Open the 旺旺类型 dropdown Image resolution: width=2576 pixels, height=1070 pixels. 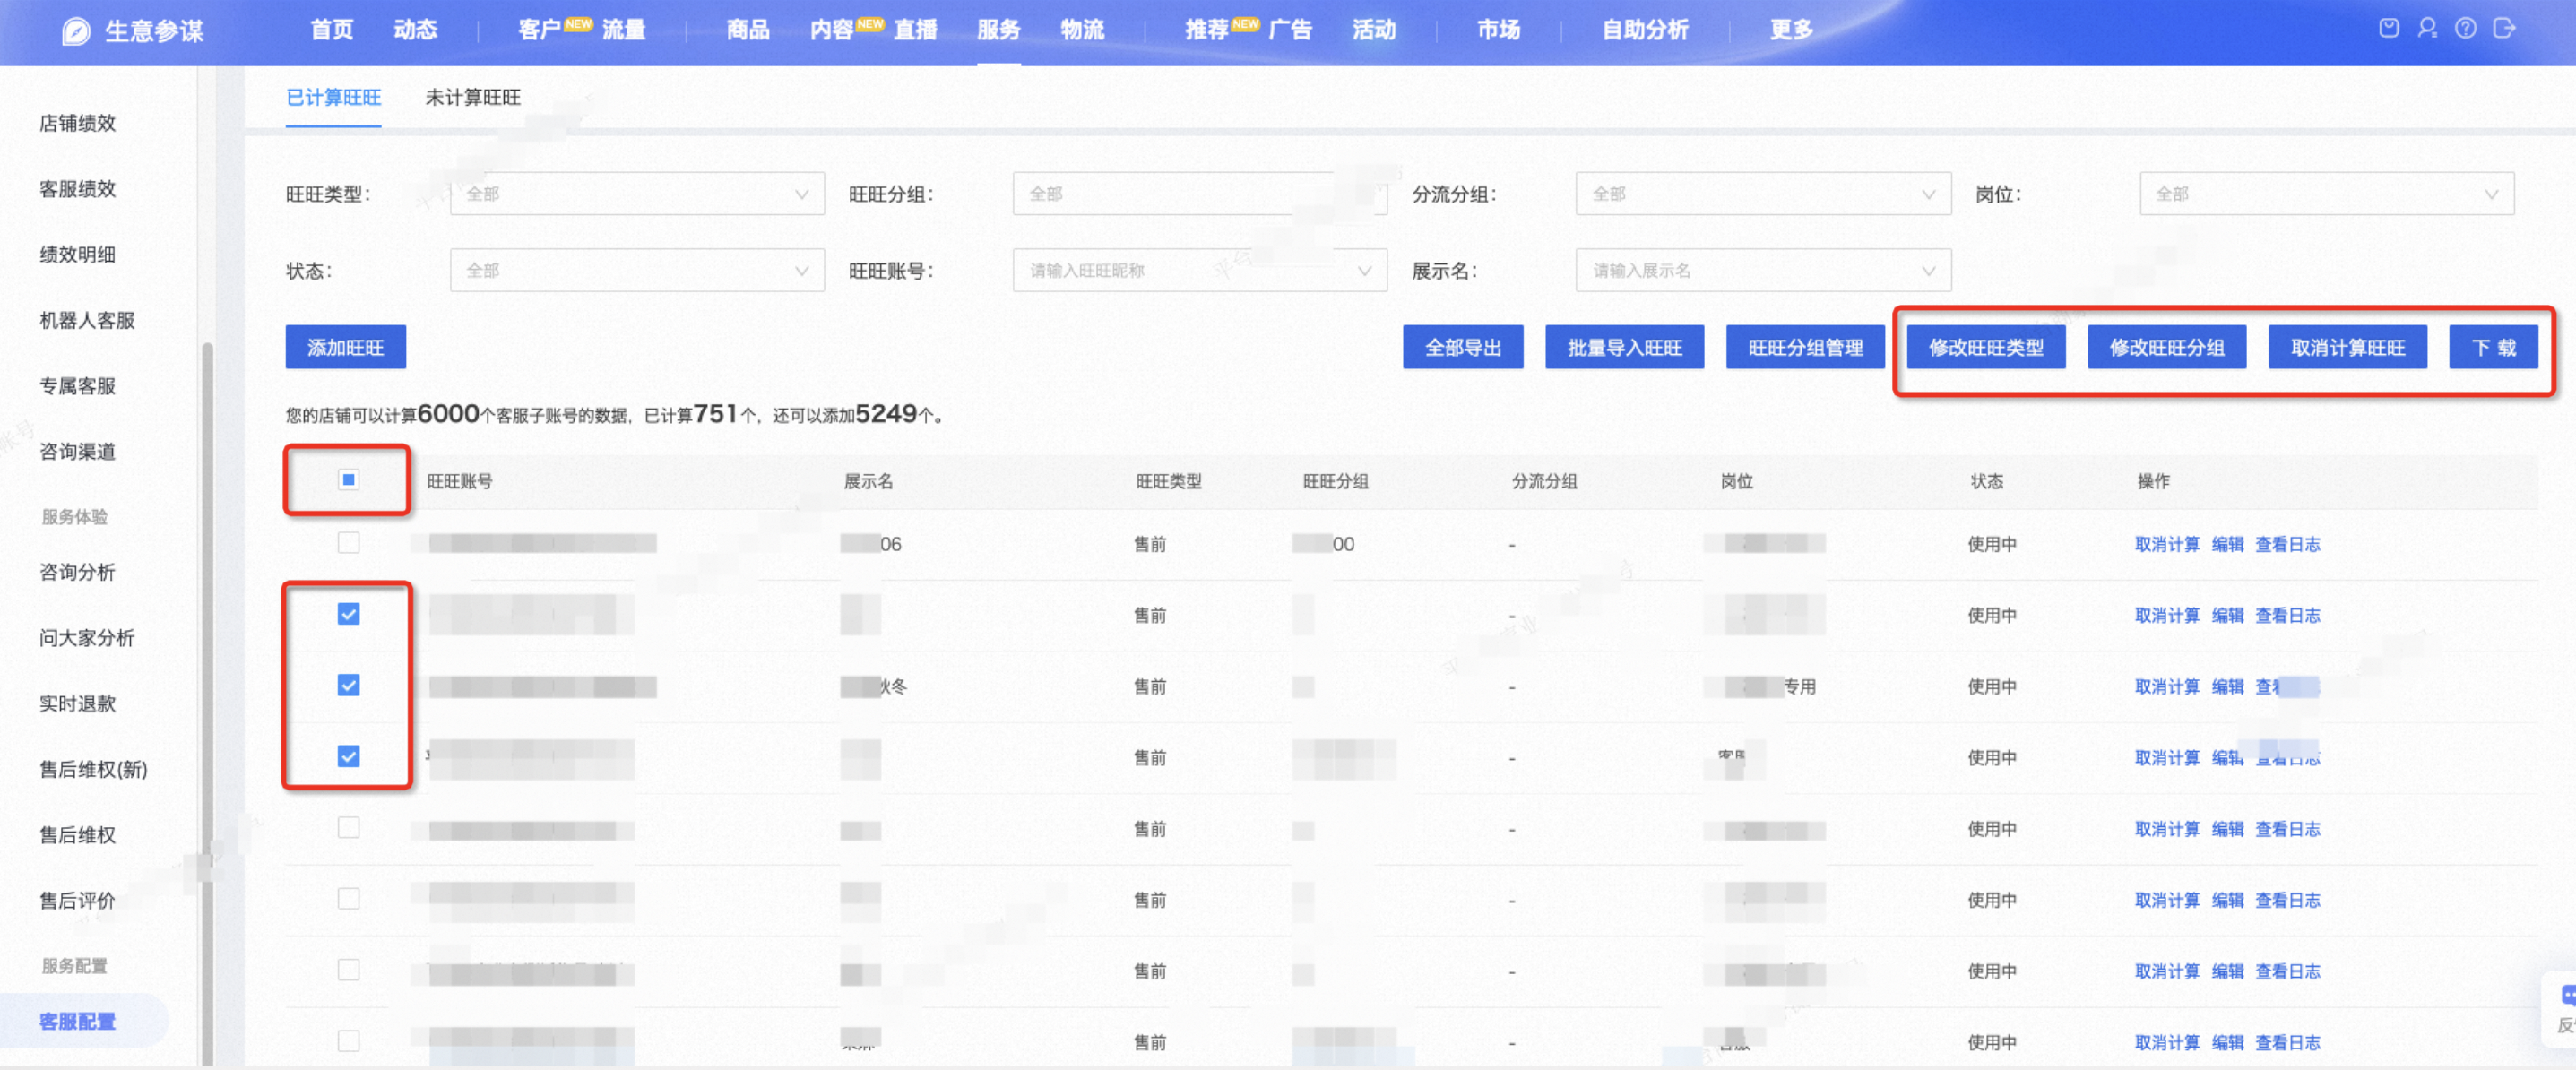pyautogui.click(x=637, y=194)
